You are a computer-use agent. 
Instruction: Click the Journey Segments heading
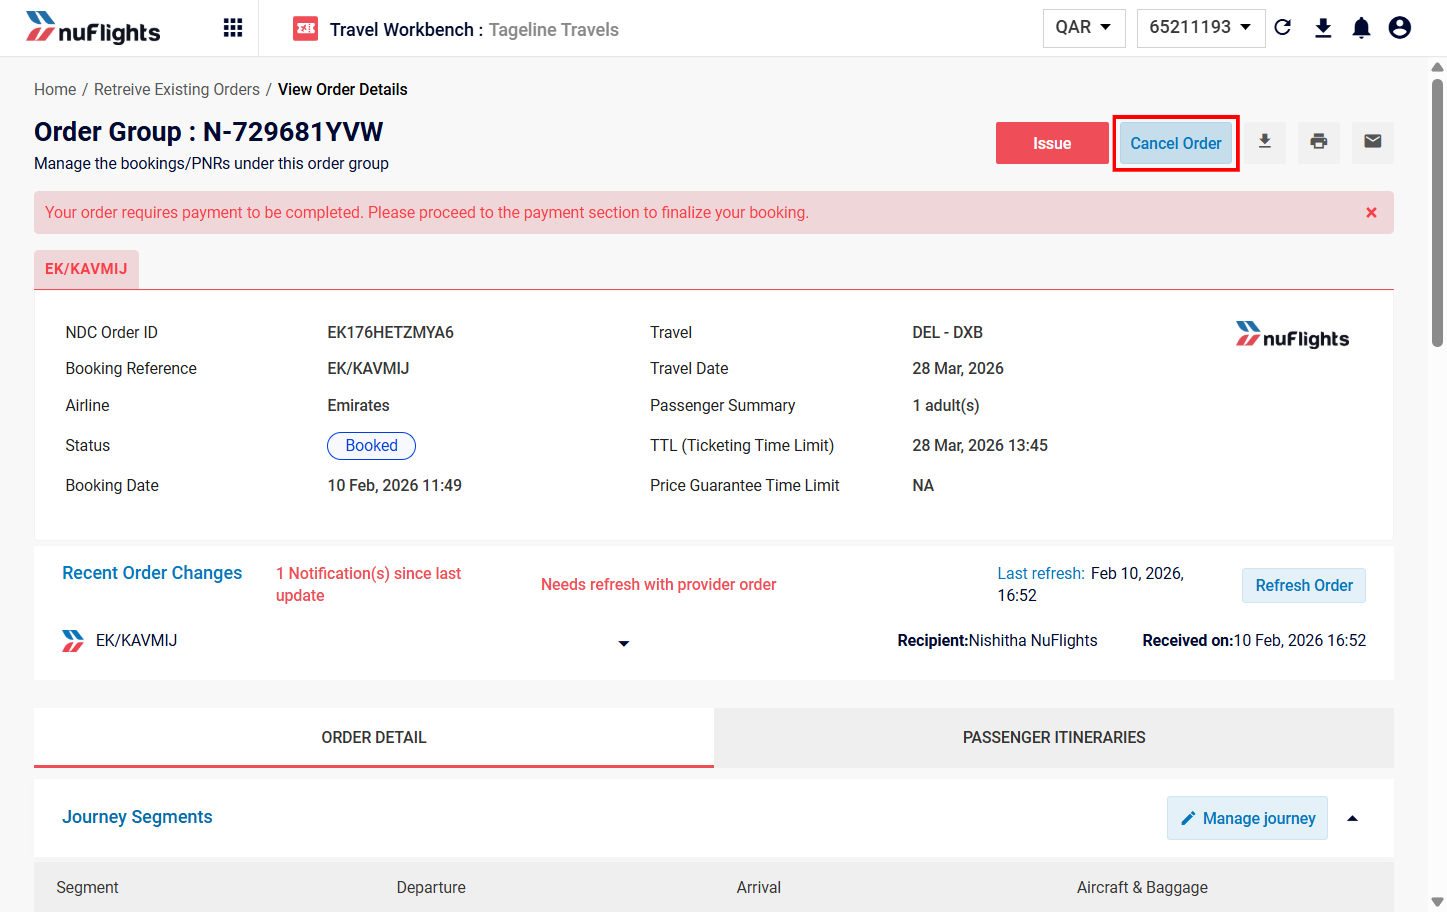tap(137, 817)
